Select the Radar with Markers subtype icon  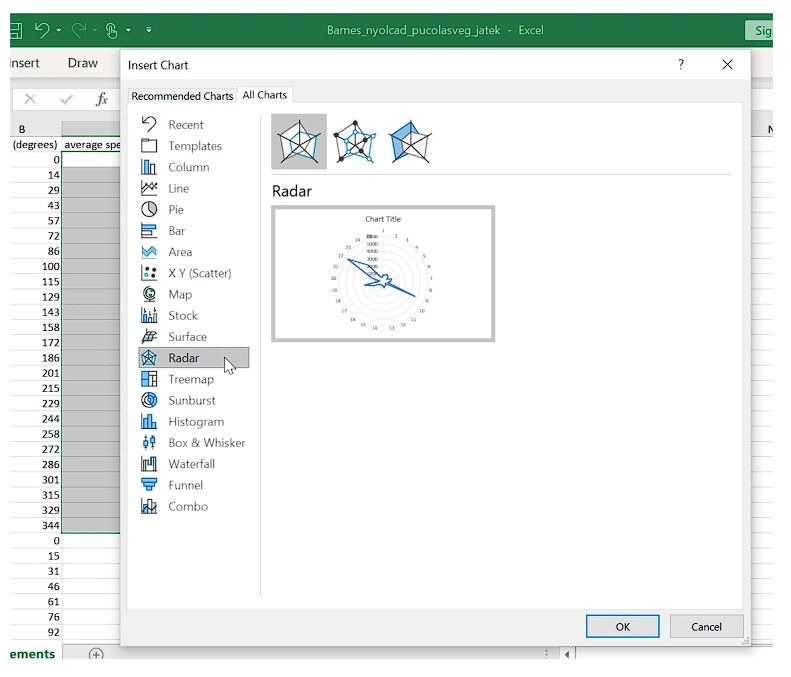point(354,142)
